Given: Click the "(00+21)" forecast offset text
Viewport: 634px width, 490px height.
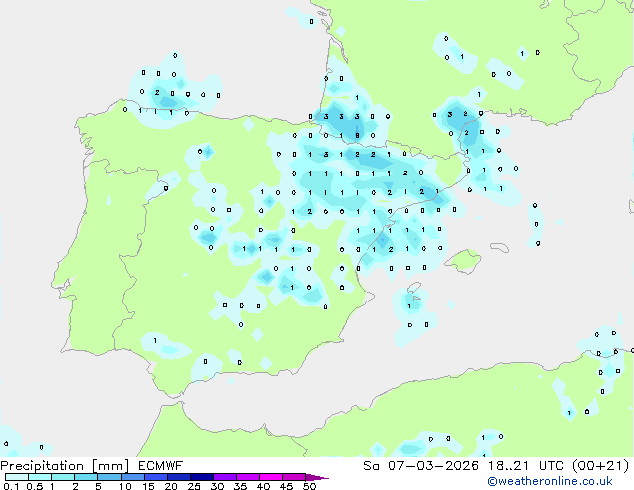Looking at the screenshot, I should (x=601, y=466).
